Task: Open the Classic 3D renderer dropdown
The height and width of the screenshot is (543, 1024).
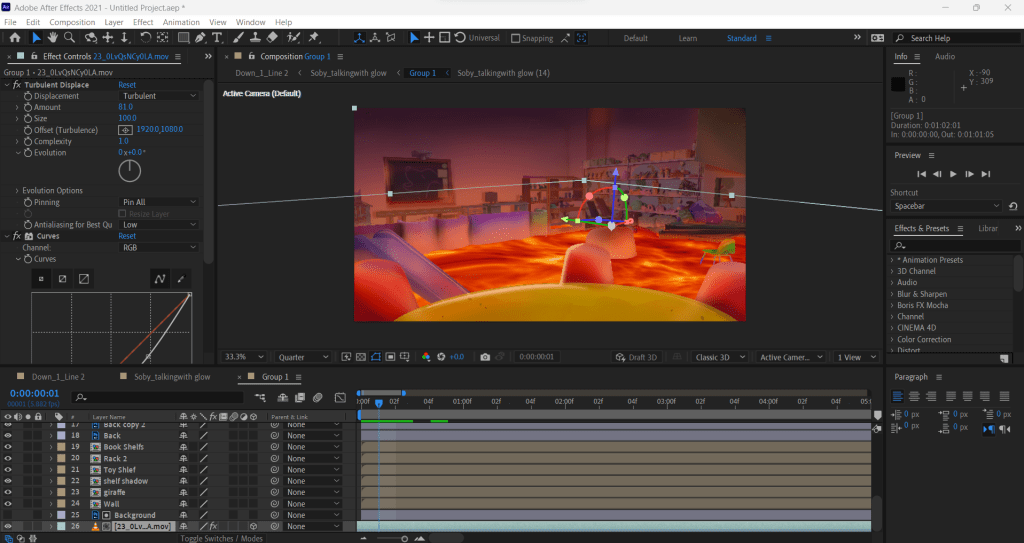Action: click(x=717, y=357)
